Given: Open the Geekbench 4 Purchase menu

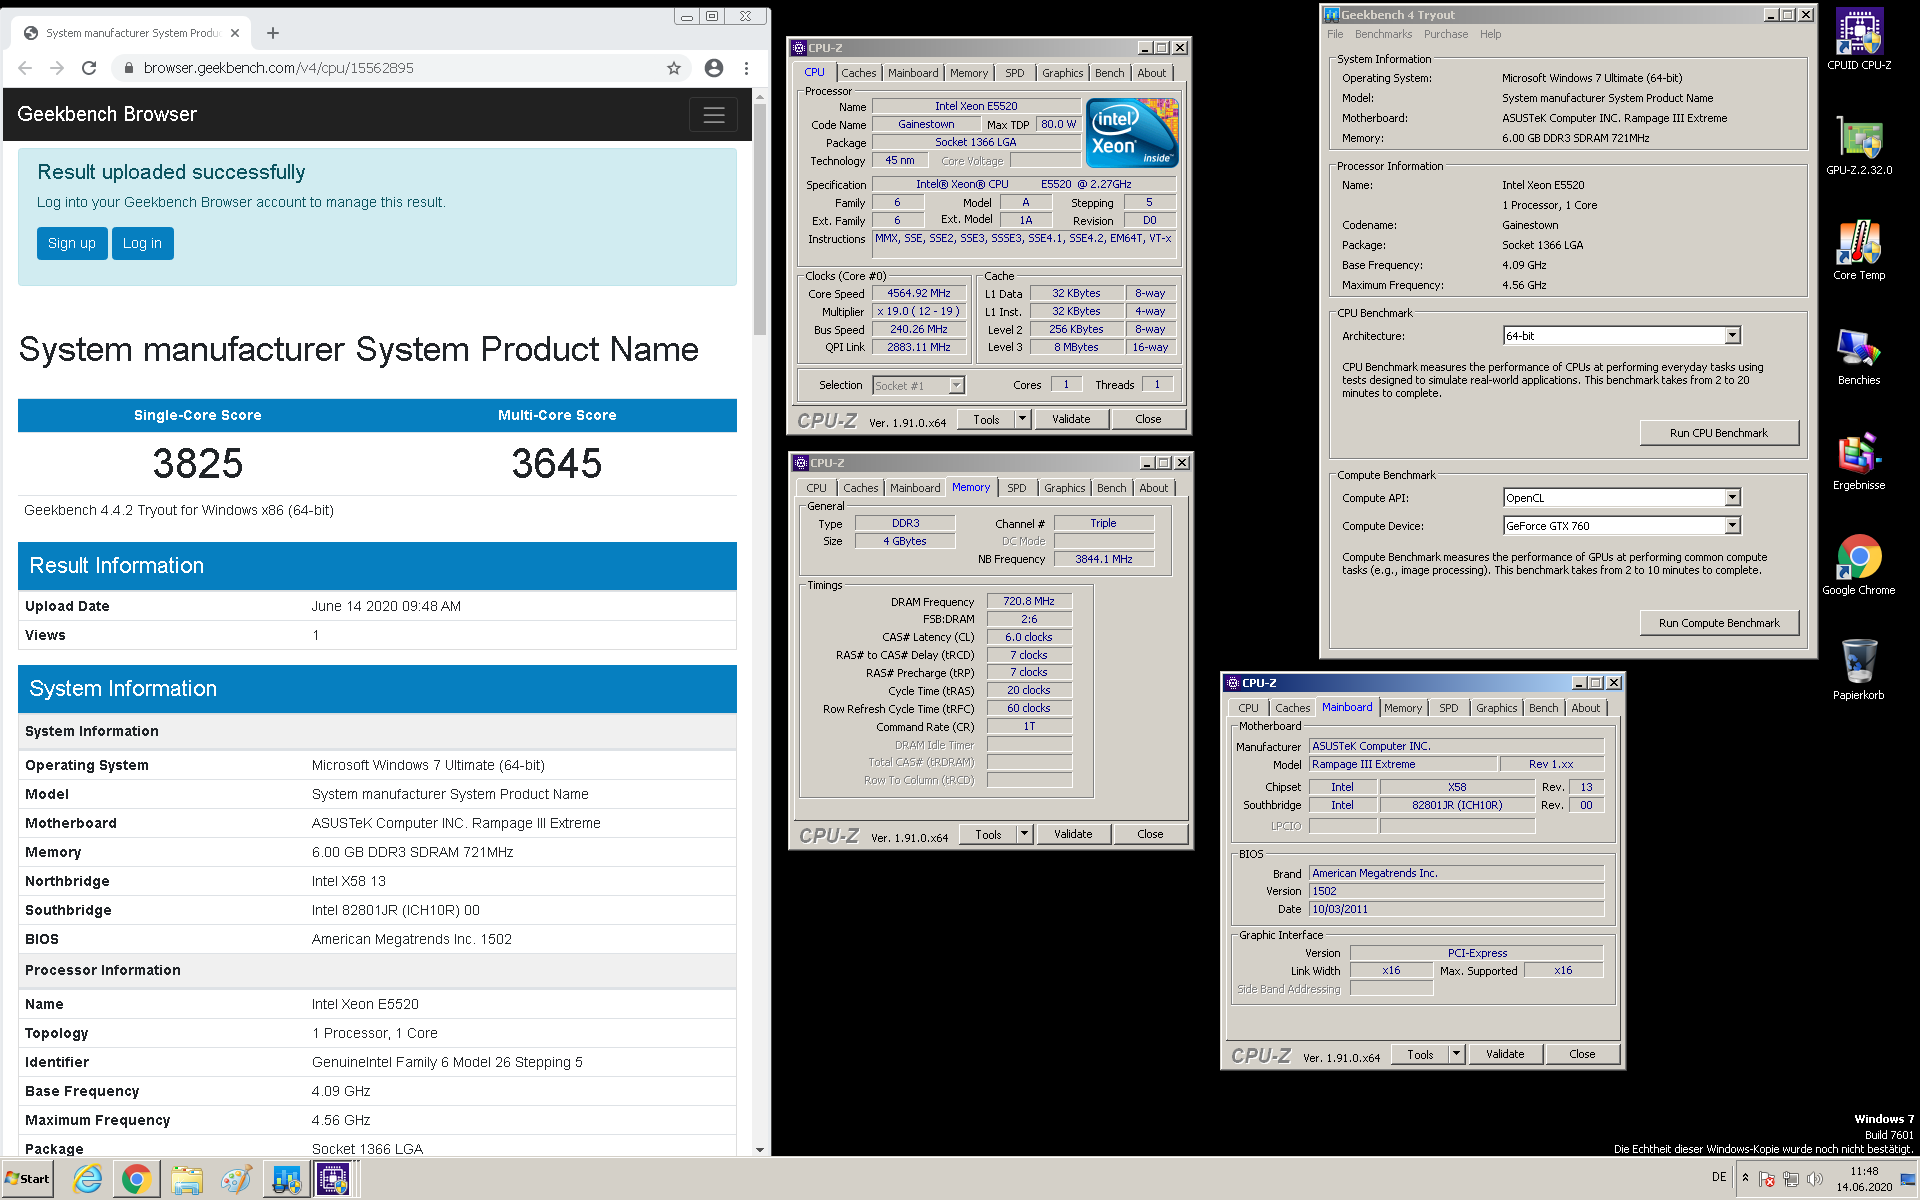Looking at the screenshot, I should [1446, 34].
